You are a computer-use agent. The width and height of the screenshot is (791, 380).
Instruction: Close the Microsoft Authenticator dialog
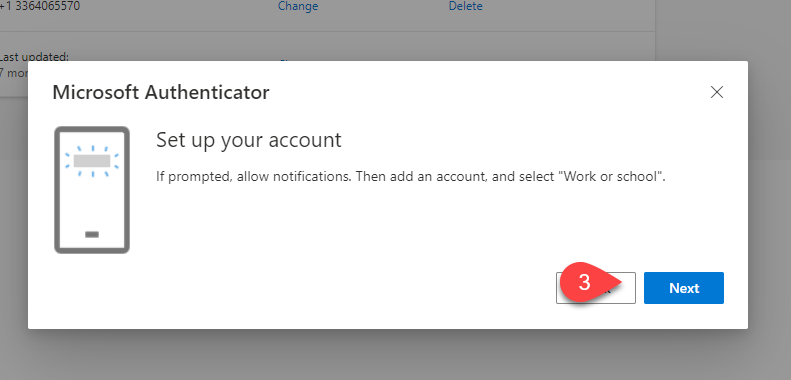716,92
